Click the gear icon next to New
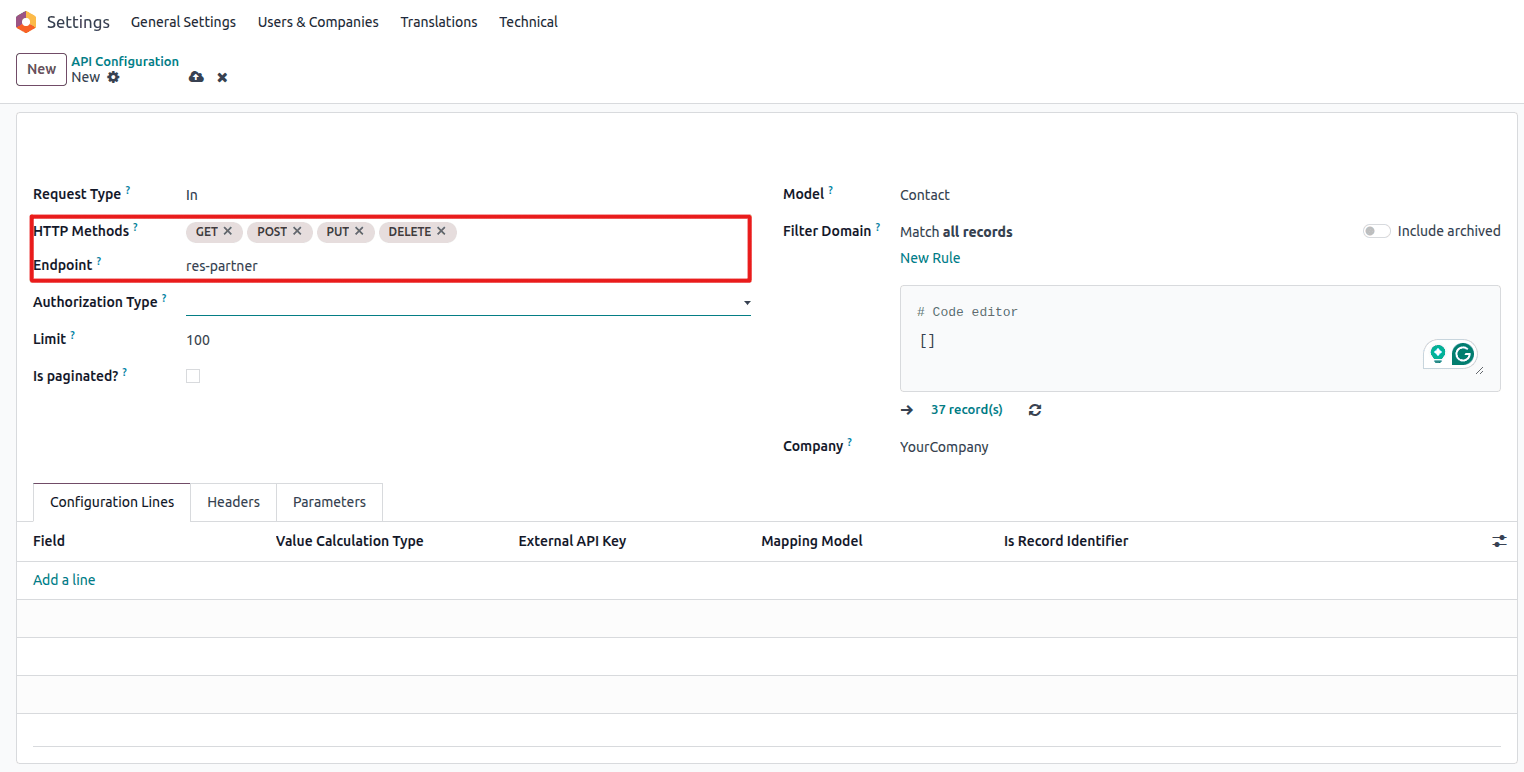Image resolution: width=1524 pixels, height=772 pixels. tap(113, 77)
